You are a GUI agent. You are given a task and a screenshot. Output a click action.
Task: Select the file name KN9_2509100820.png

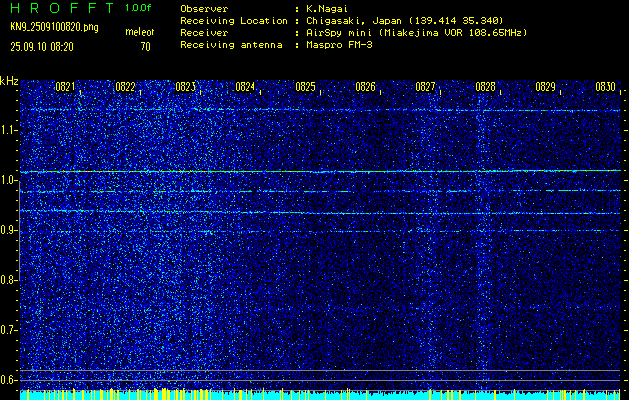coord(54,28)
